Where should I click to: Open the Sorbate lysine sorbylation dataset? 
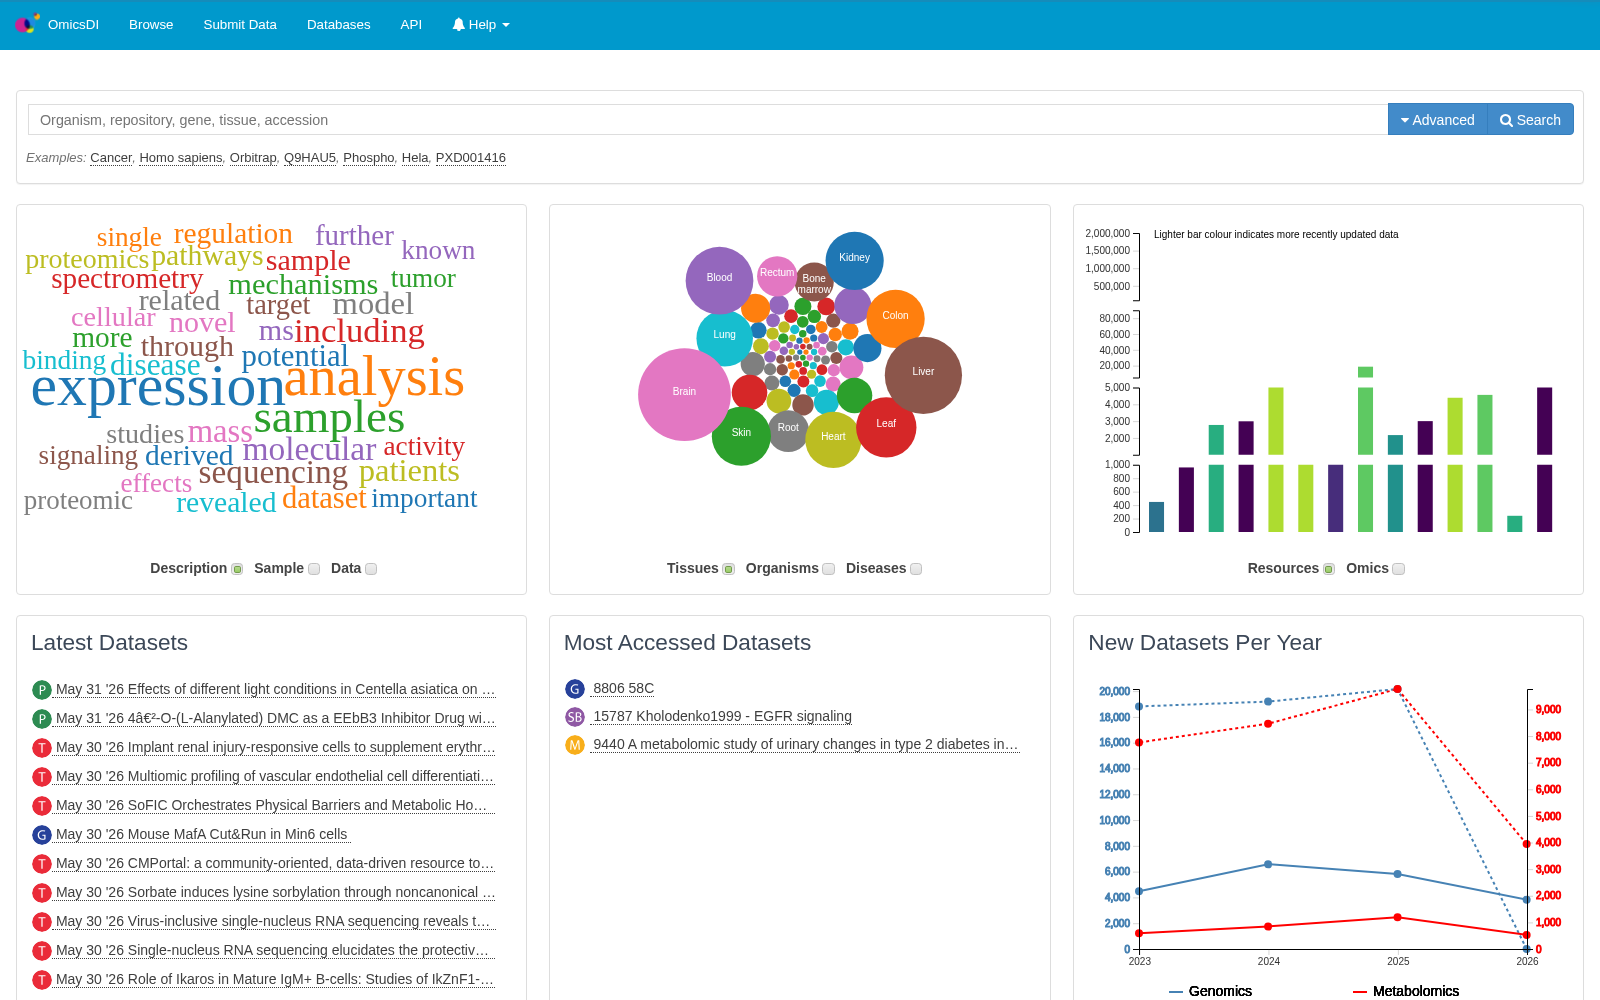[275, 892]
